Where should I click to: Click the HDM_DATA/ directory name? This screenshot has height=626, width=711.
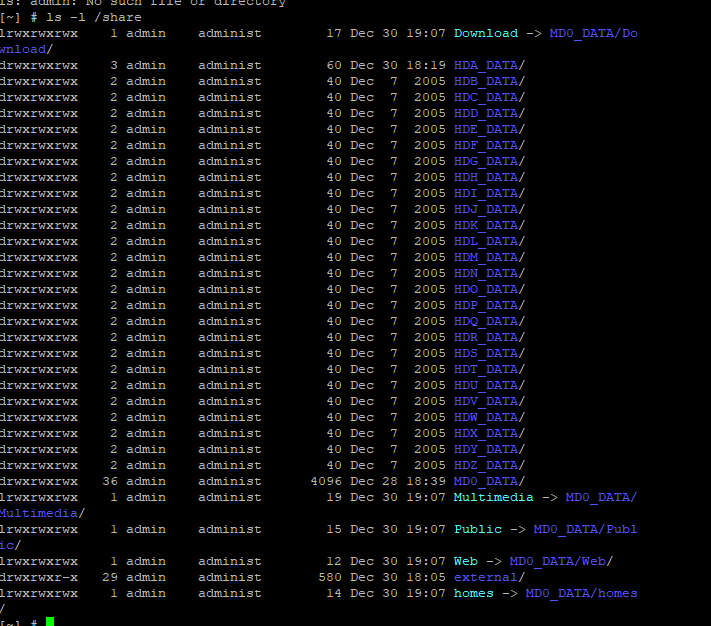pos(489,257)
